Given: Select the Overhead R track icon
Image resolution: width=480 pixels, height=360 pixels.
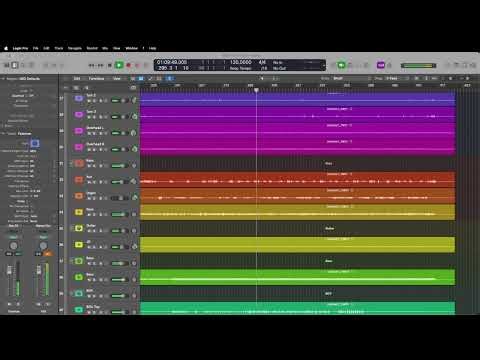Looking at the screenshot, I should pos(79,147).
